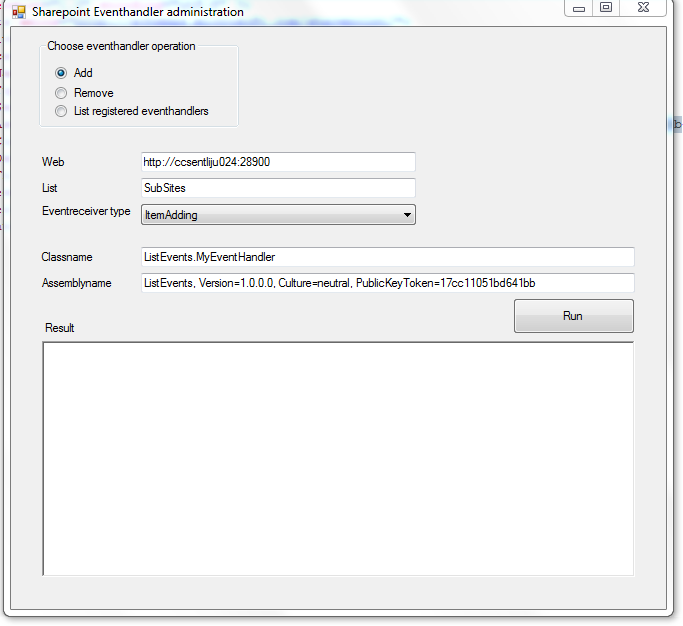Click the 'Choose eventhandler operation' group title
The image size is (683, 626).
click(121, 46)
